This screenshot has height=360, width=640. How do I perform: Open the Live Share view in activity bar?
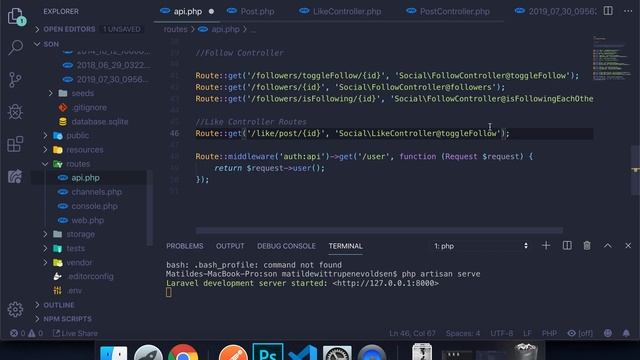click(16, 176)
